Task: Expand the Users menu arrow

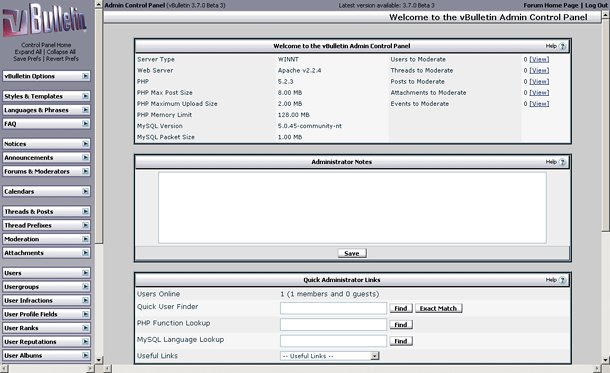Action: [x=85, y=273]
